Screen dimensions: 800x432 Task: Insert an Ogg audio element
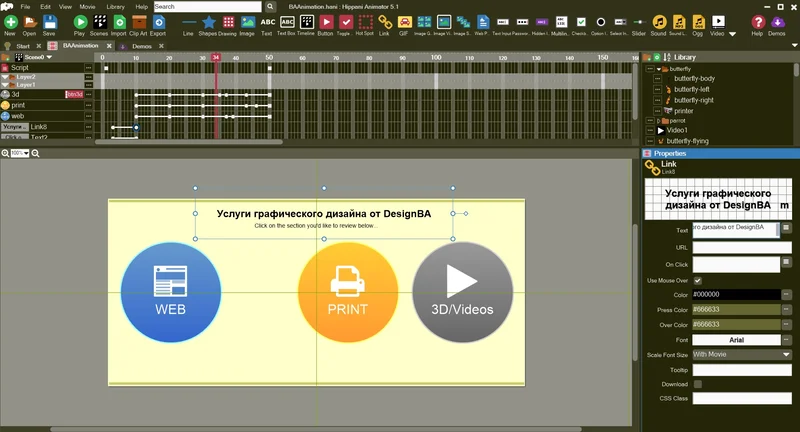click(x=698, y=25)
